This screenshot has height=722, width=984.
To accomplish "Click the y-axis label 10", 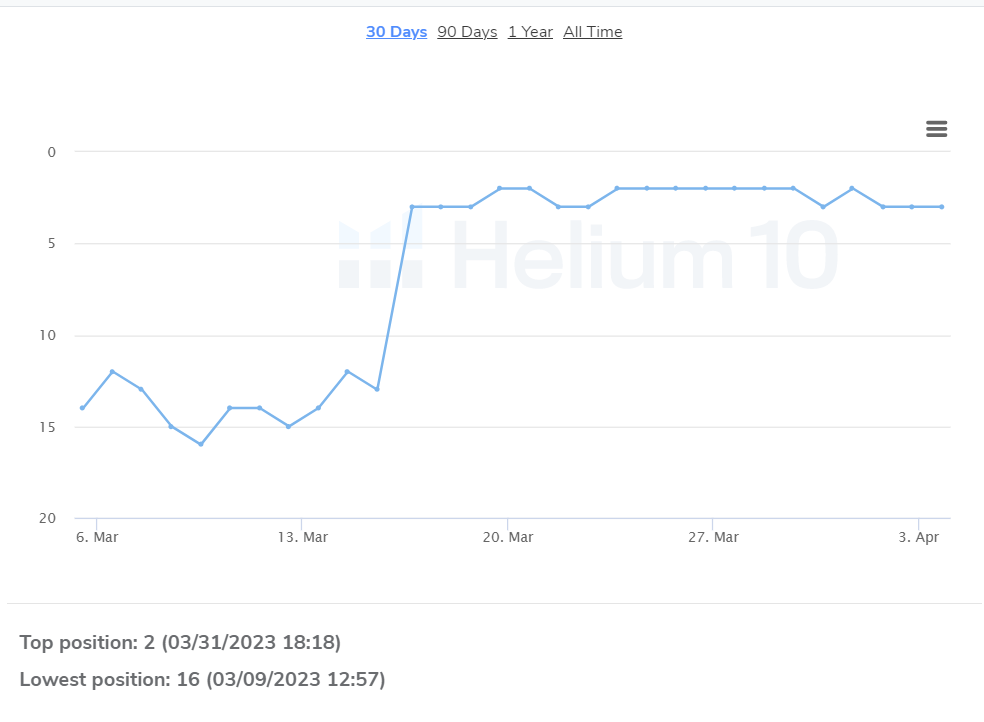I will [48, 335].
